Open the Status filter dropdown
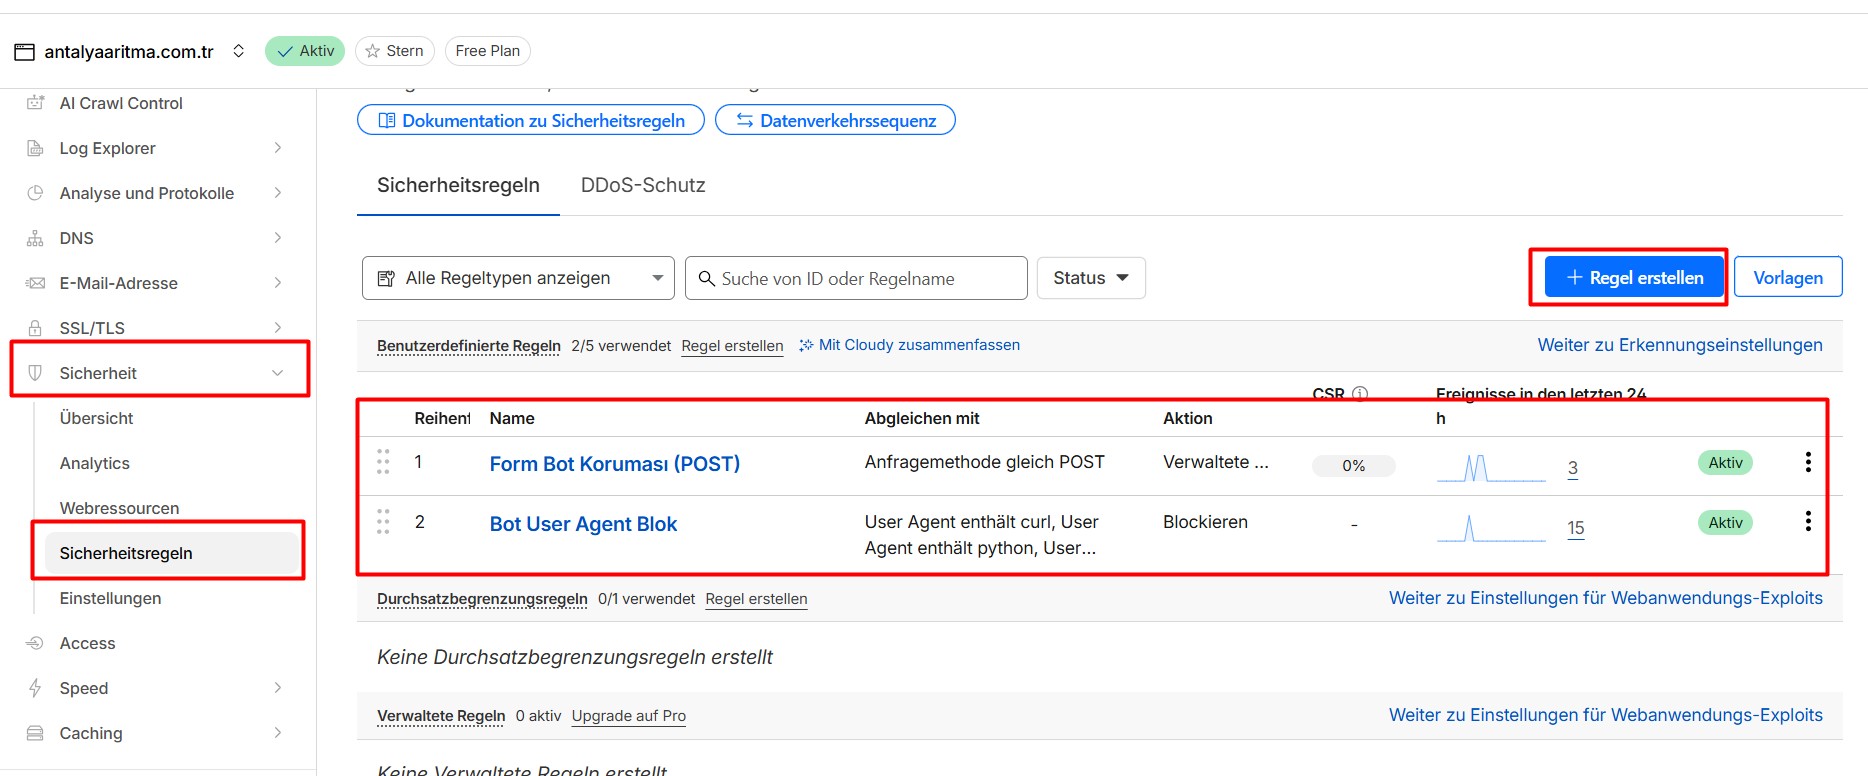 click(1090, 278)
